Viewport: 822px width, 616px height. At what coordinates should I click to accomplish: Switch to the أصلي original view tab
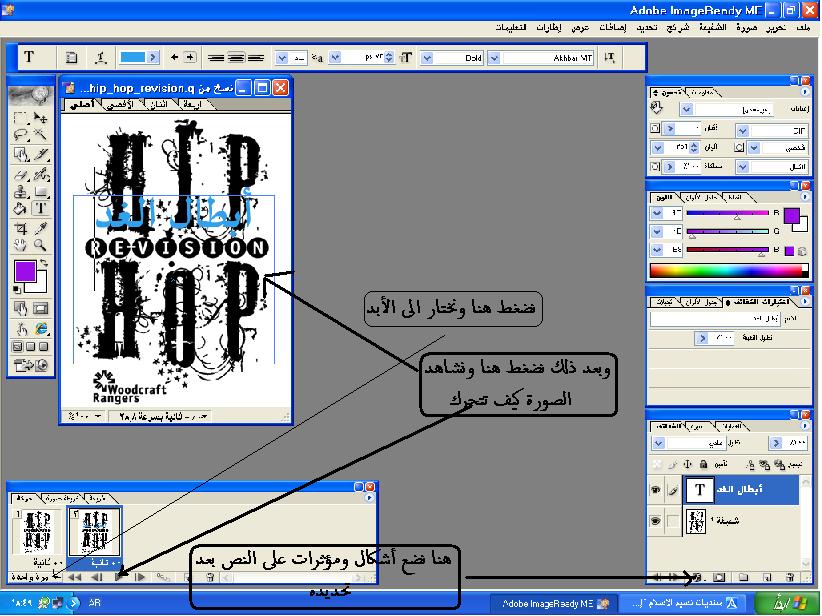pos(82,104)
